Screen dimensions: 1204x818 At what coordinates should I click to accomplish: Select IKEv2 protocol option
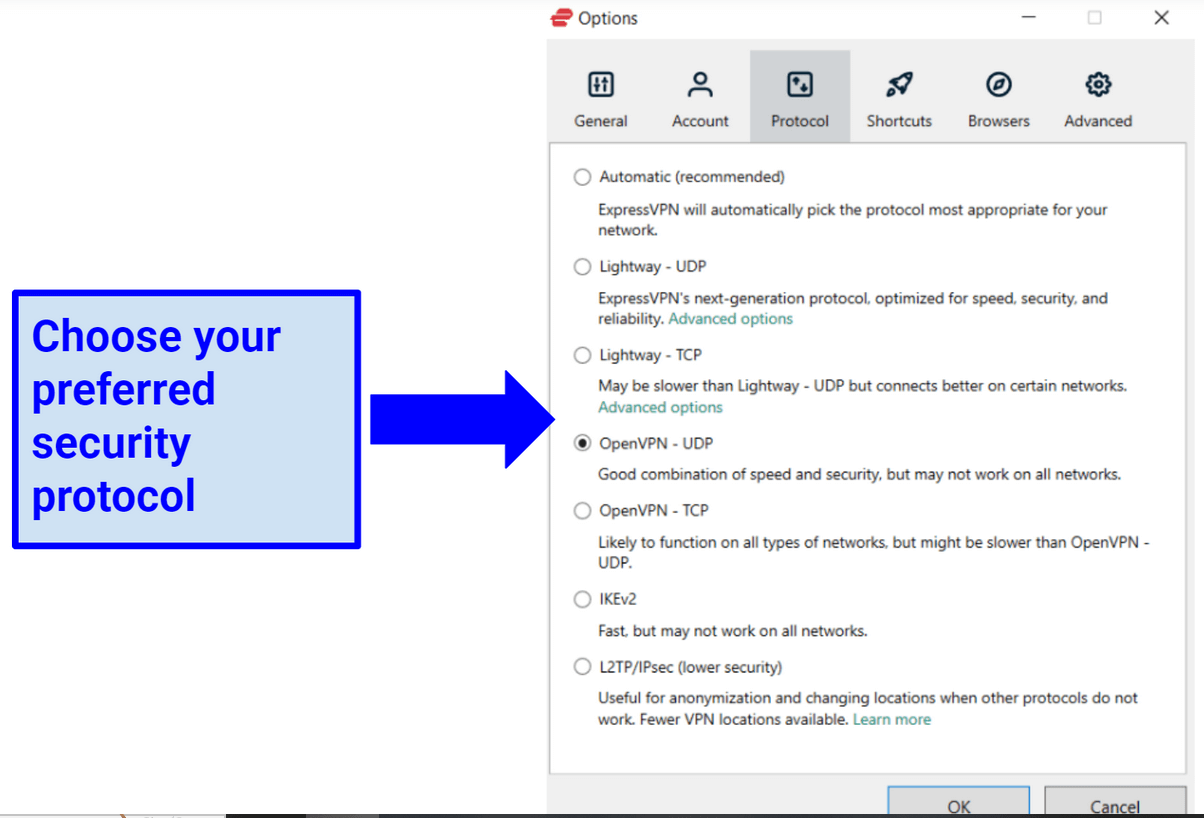point(582,599)
